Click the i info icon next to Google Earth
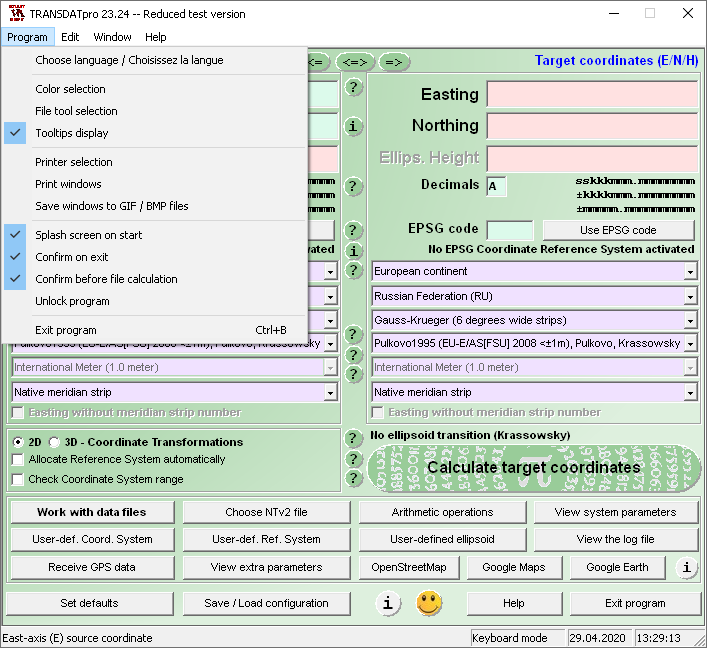 pyautogui.click(x=687, y=567)
